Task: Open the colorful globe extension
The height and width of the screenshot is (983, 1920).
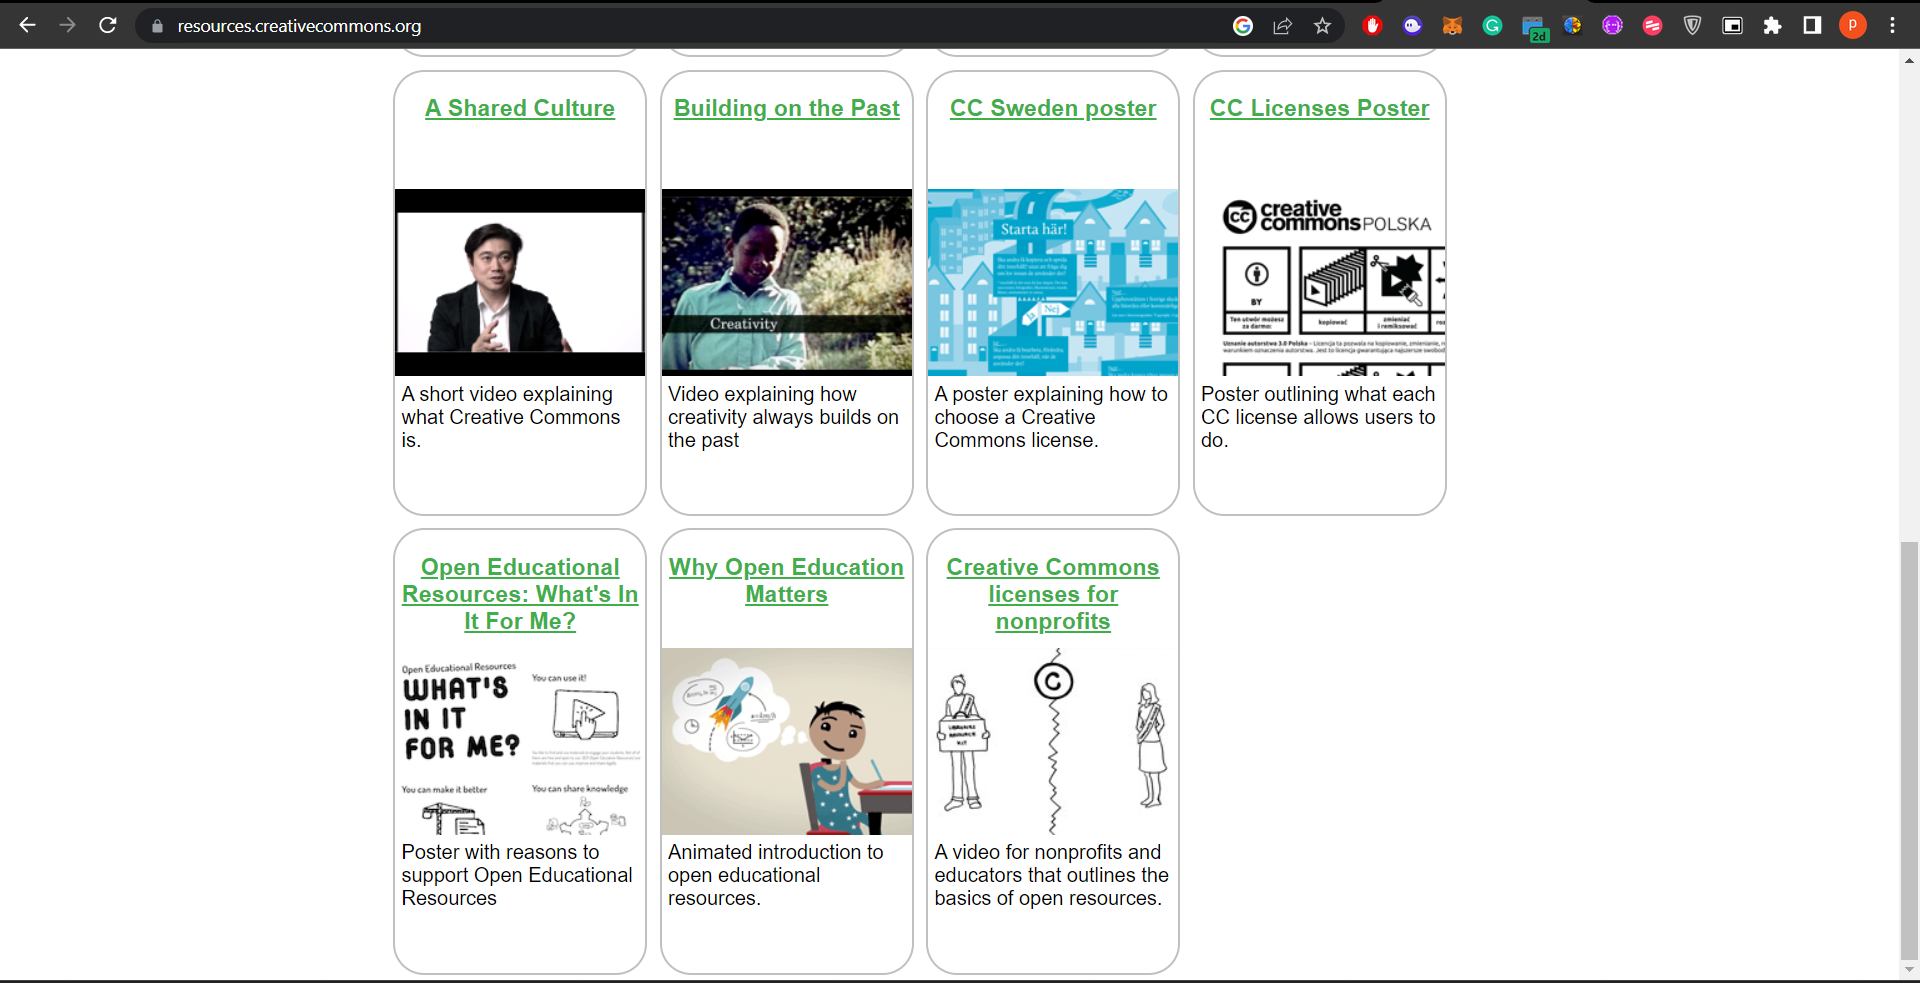Action: (x=1573, y=26)
